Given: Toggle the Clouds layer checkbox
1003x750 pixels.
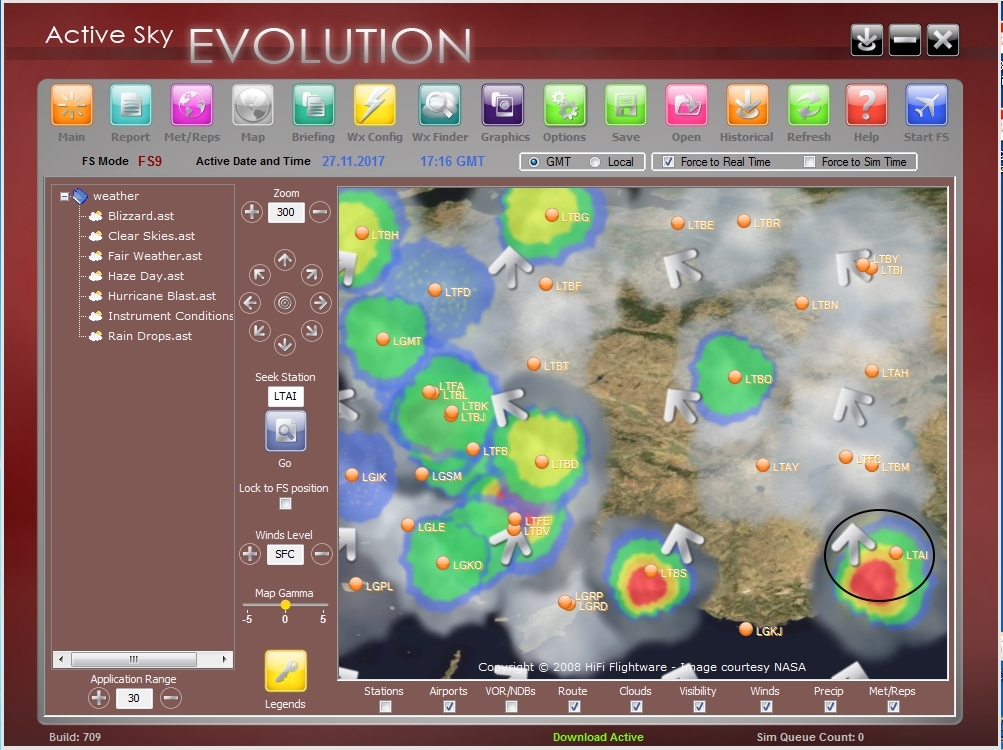Looking at the screenshot, I should pyautogui.click(x=636, y=706).
